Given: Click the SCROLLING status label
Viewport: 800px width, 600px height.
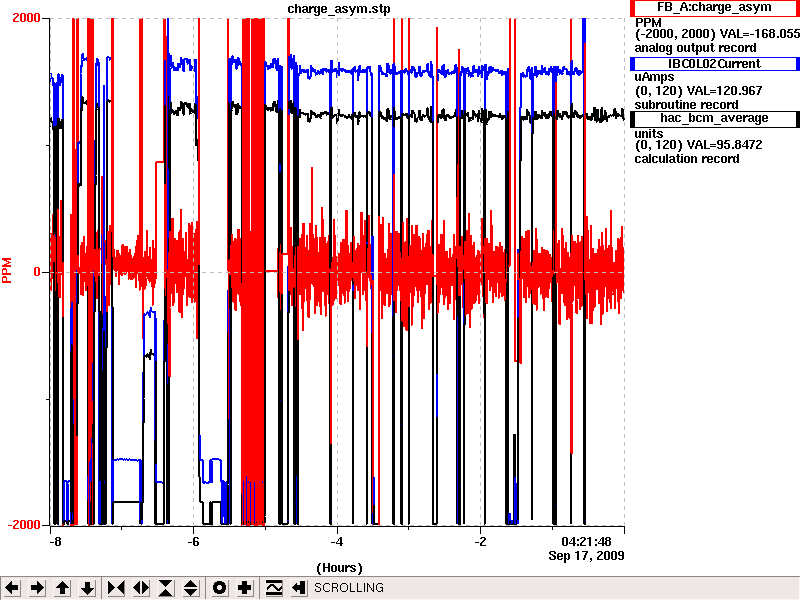Looking at the screenshot, I should coord(349,588).
